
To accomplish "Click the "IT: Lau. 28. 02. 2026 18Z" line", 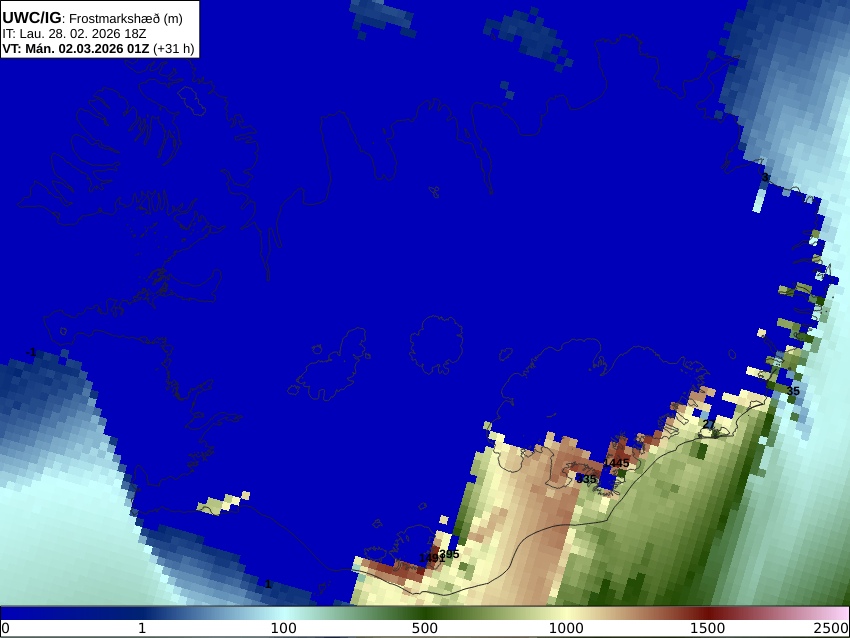I will click(x=74, y=34).
